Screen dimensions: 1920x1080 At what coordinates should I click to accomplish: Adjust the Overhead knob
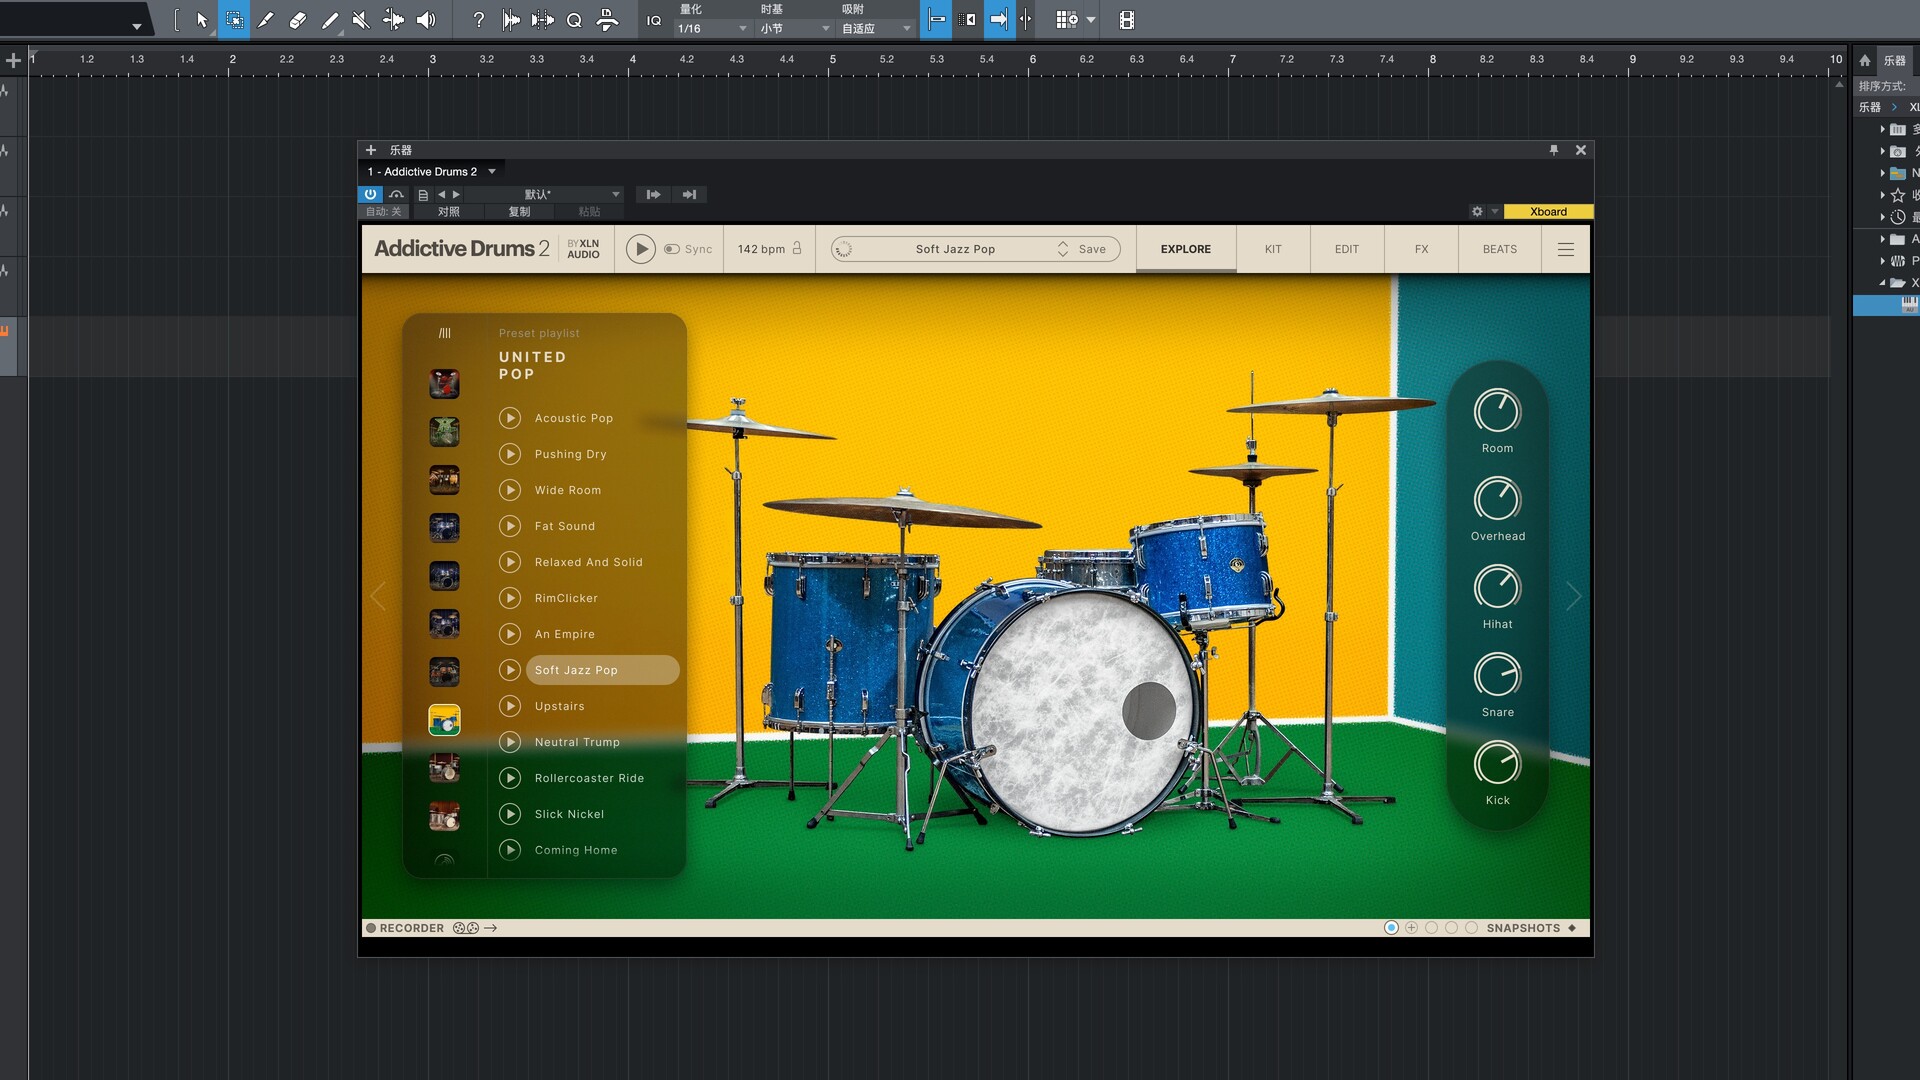click(1497, 498)
